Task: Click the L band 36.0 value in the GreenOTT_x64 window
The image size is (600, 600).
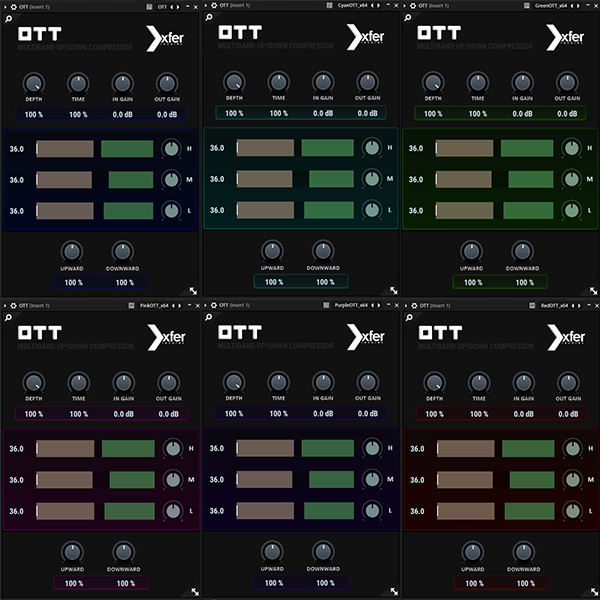Action: (416, 210)
